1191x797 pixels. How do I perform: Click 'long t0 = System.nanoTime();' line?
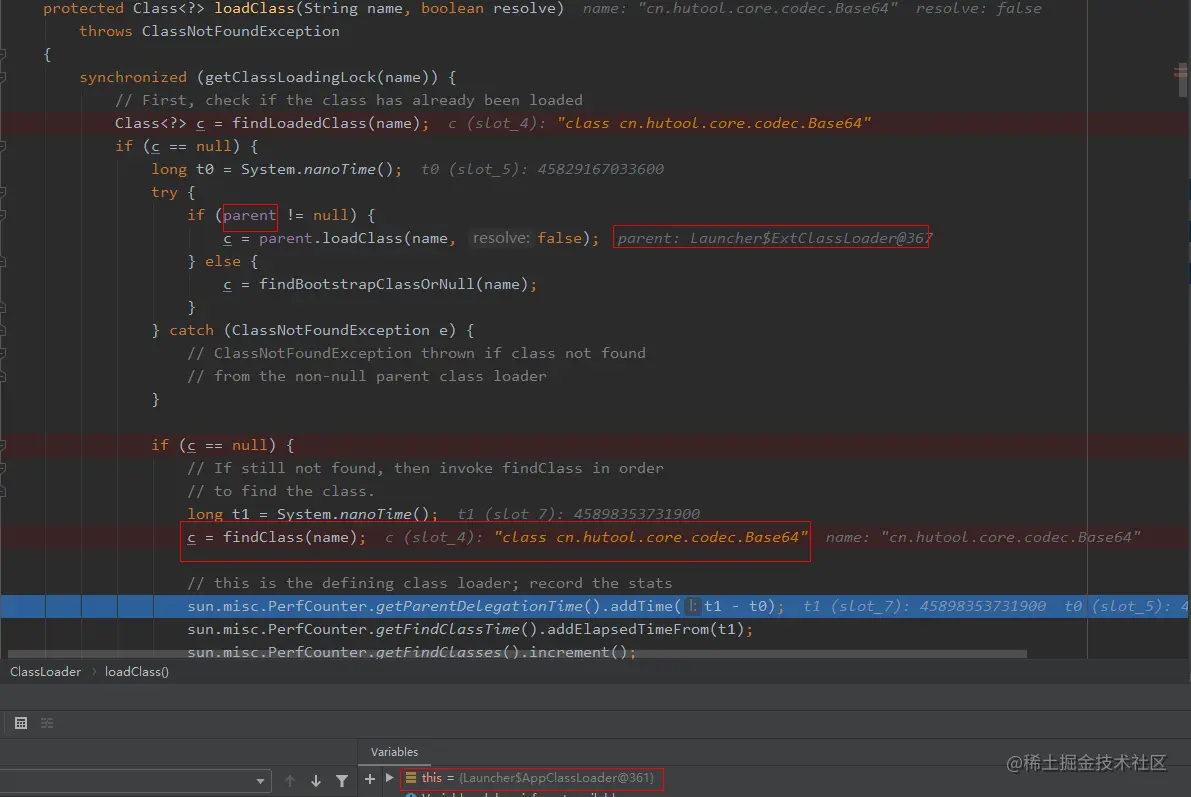[276, 169]
